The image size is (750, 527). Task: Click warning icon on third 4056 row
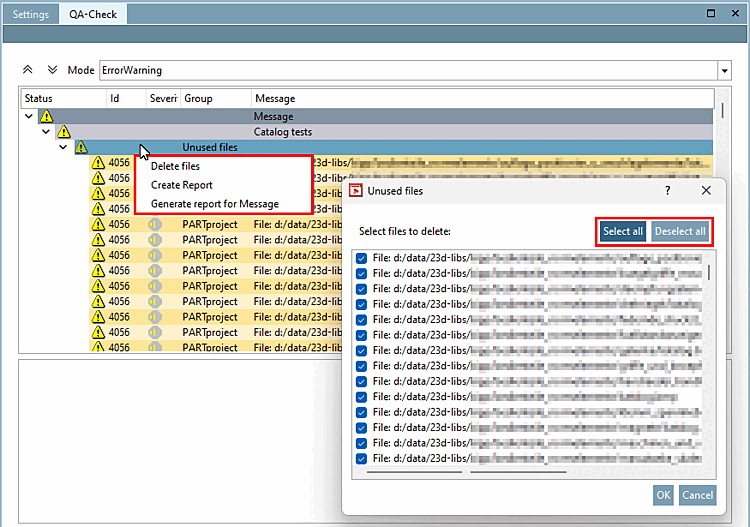(x=98, y=193)
